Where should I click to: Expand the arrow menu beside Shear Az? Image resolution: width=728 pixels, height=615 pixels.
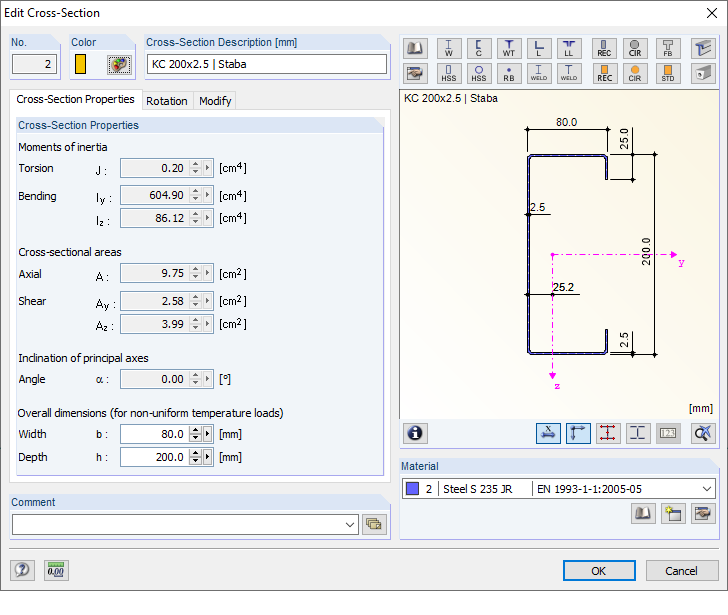208,324
